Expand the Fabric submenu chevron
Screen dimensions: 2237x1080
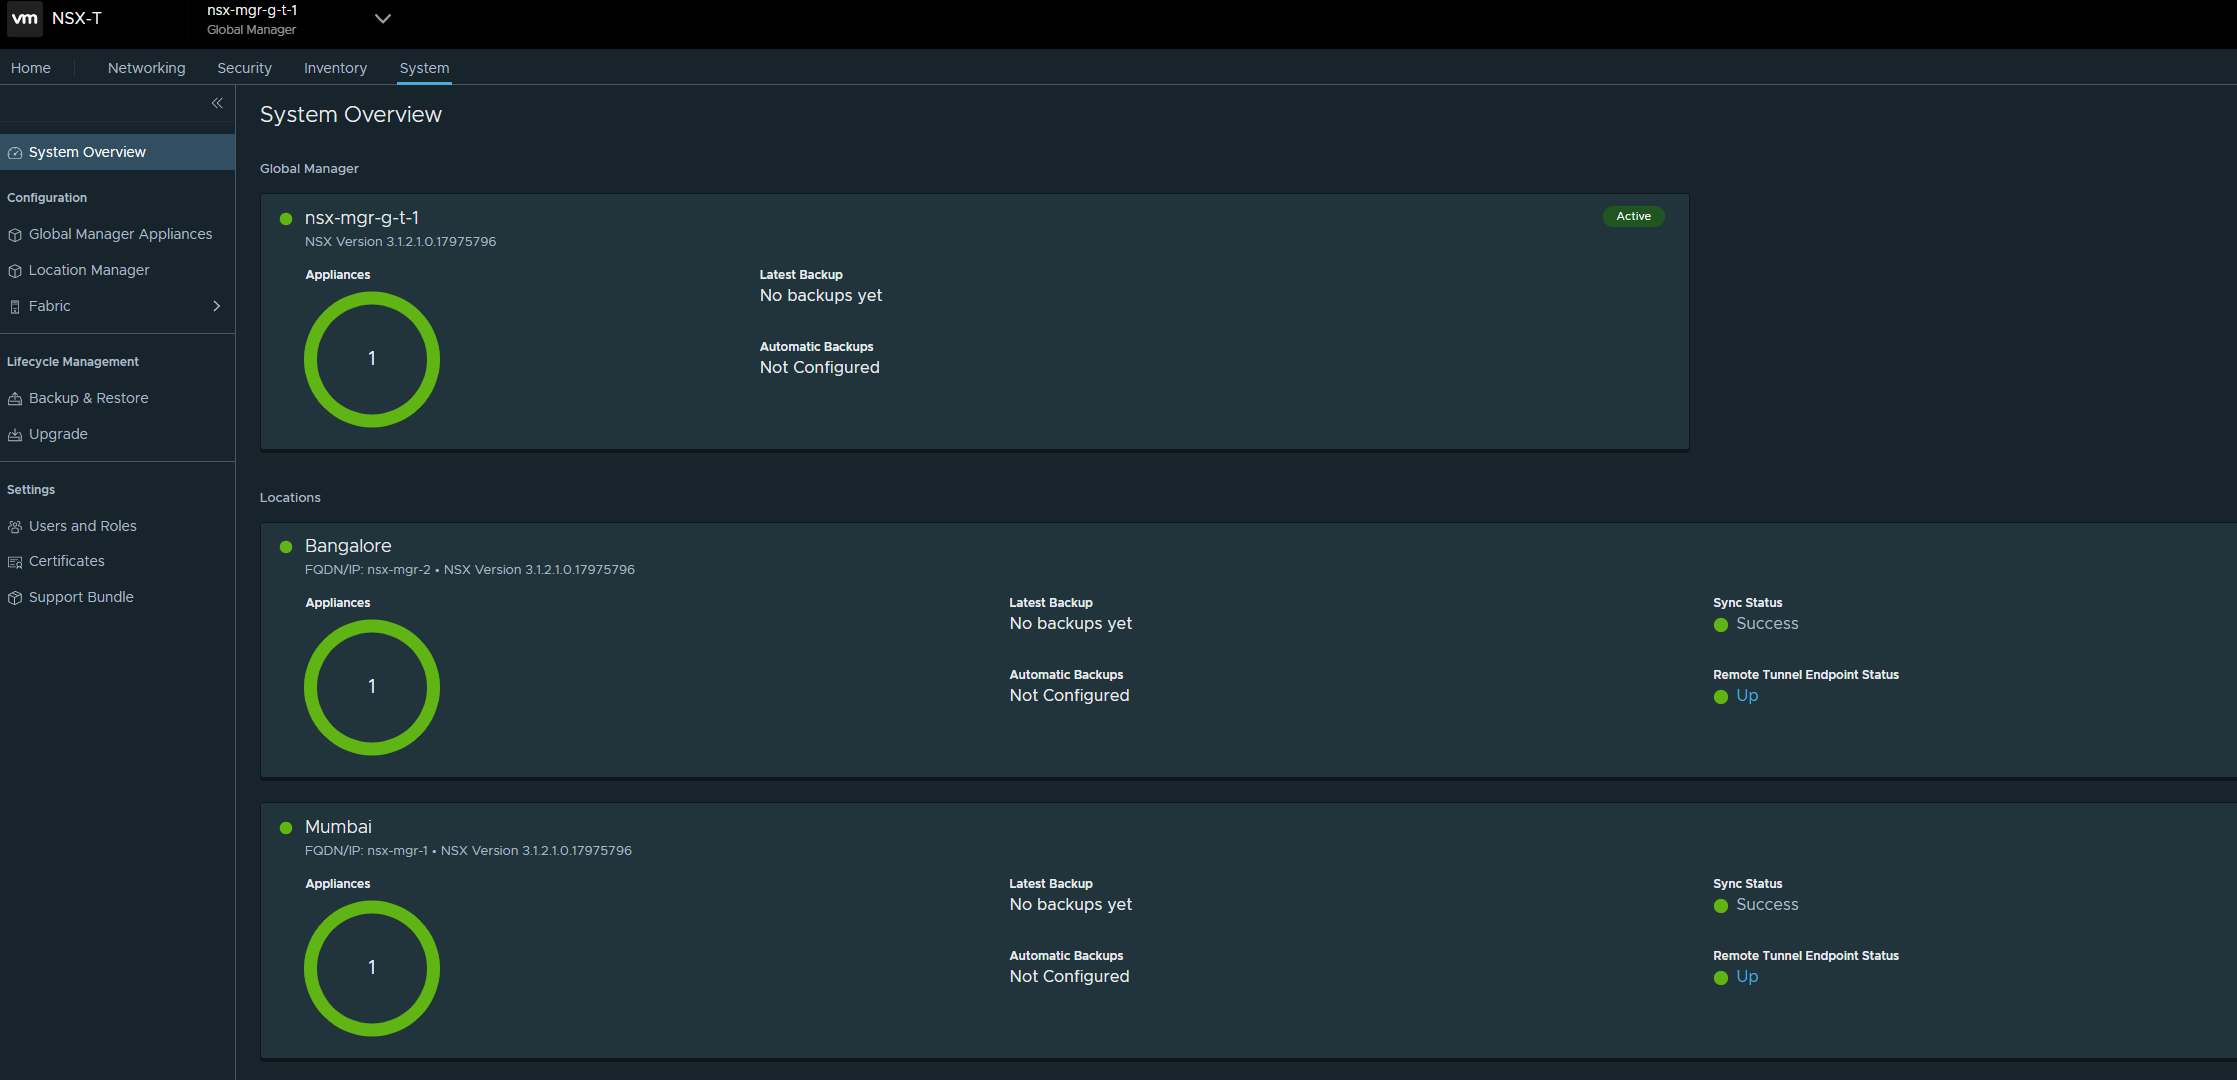(216, 306)
